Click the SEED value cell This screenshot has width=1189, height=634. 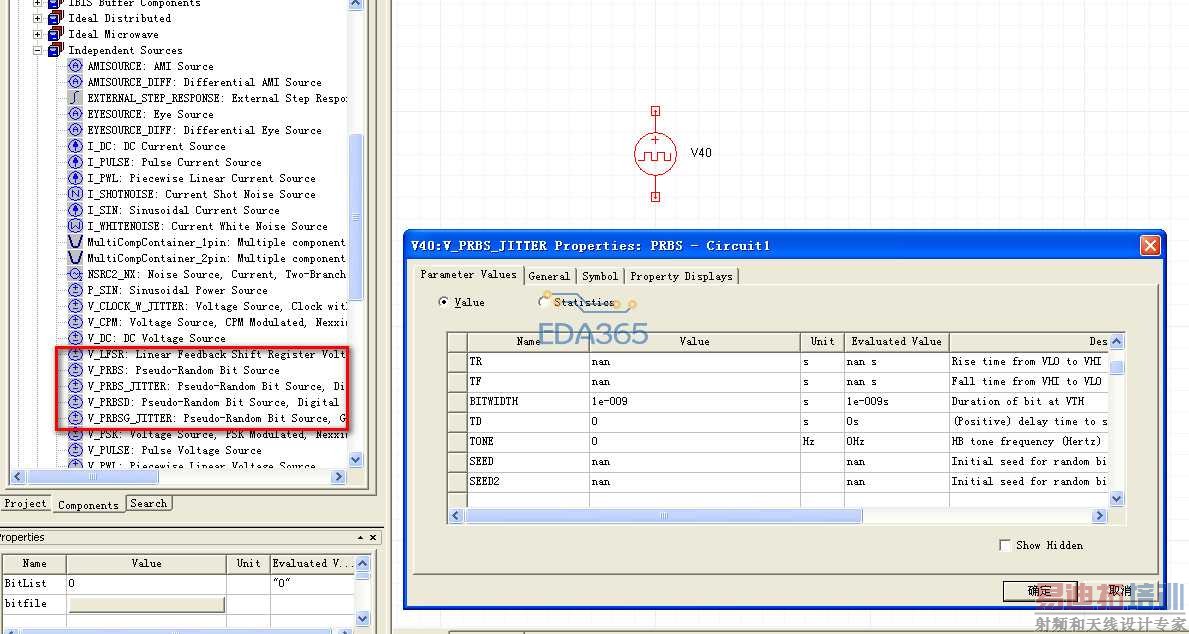(695, 461)
